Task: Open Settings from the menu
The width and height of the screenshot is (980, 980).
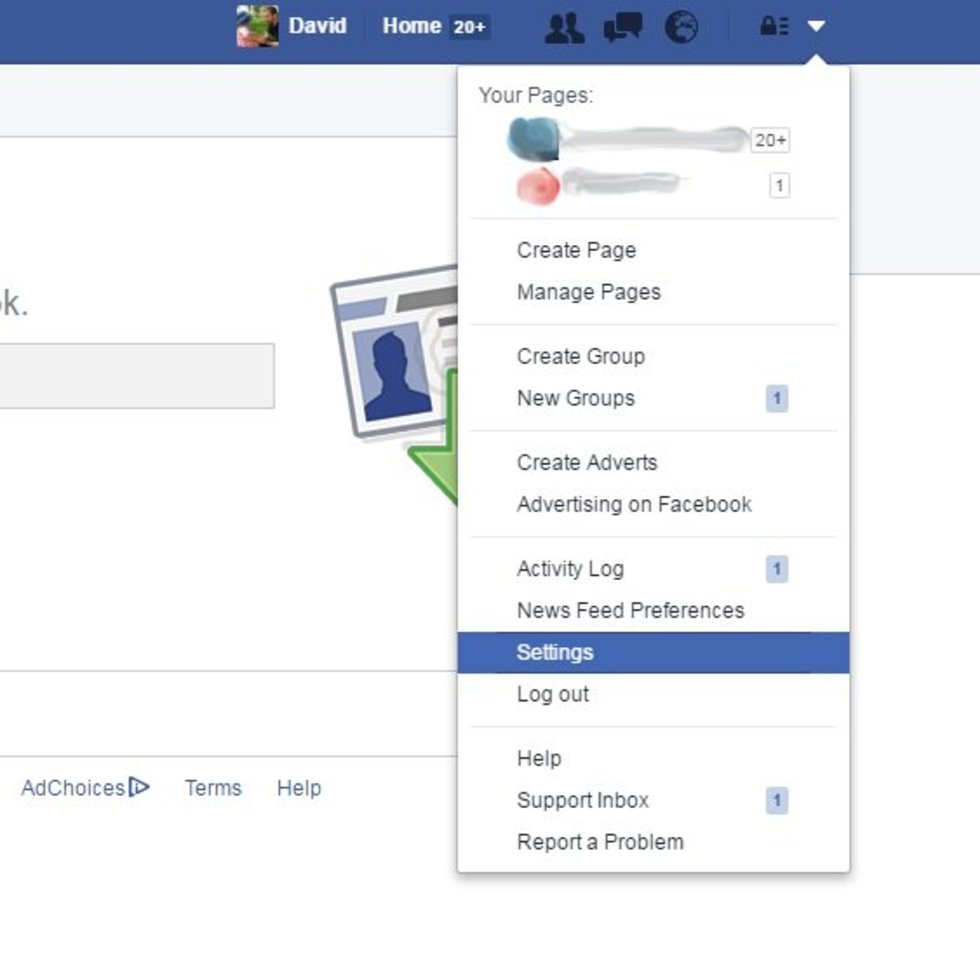Action: coord(653,652)
